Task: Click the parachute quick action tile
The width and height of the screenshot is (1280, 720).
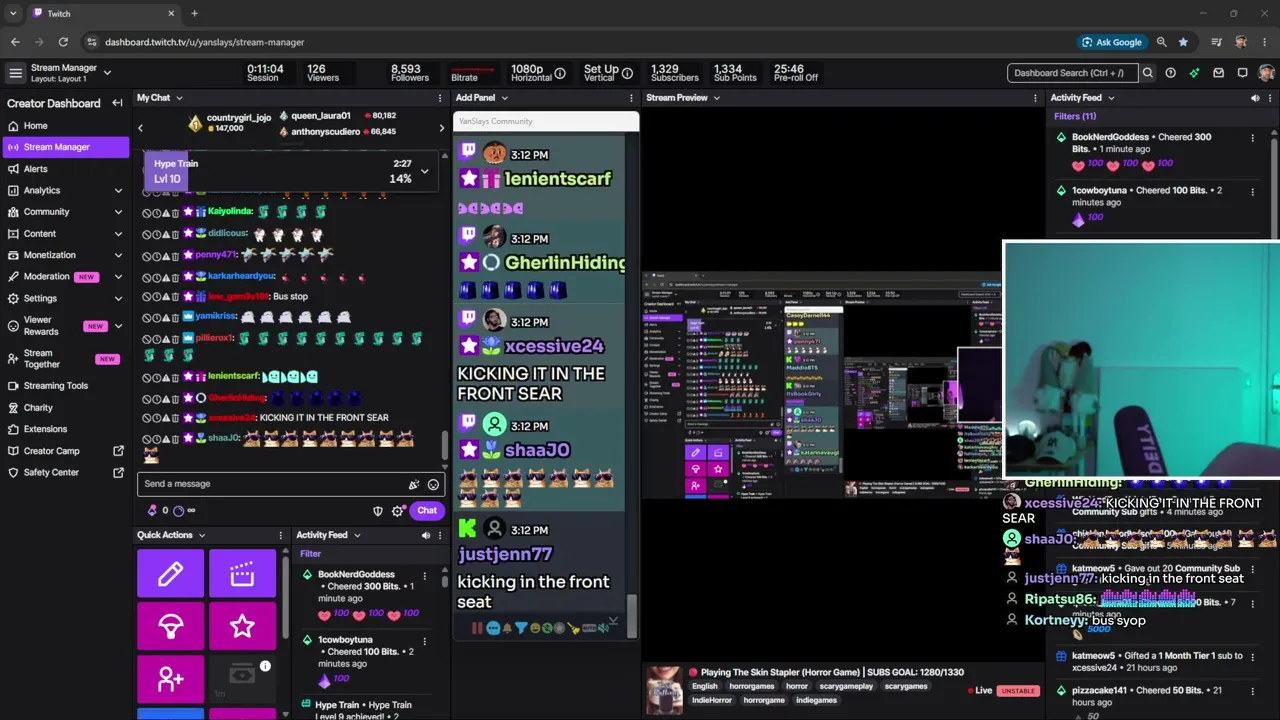Action: [x=170, y=626]
